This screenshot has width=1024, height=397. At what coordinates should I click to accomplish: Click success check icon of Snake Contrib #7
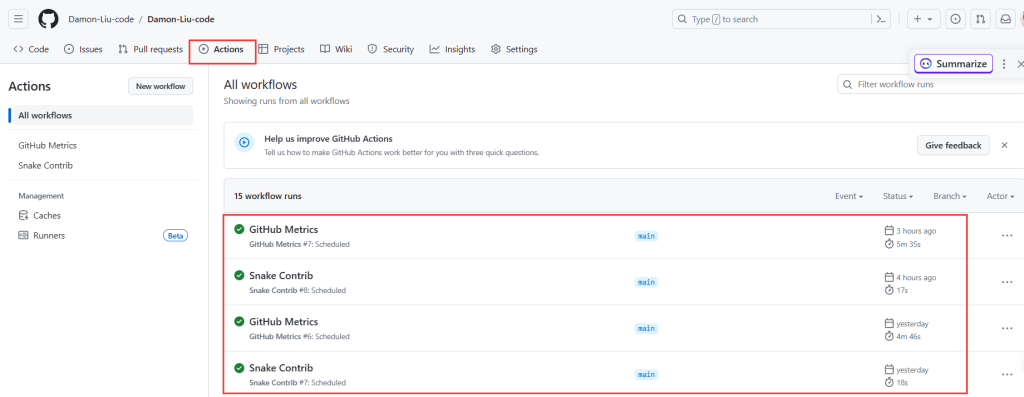click(239, 368)
